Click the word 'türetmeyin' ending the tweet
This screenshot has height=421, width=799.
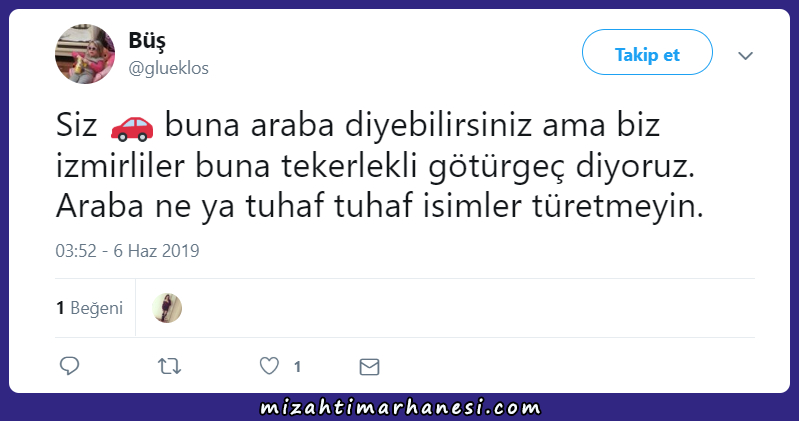[618, 207]
